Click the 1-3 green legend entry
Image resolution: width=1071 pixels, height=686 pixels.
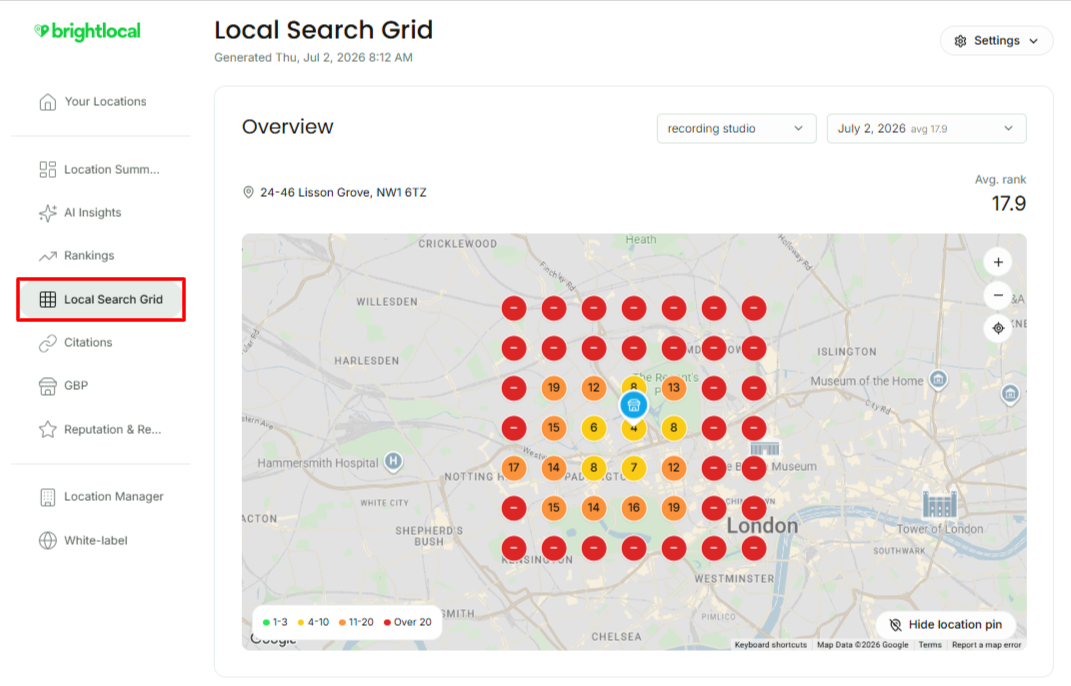pyautogui.click(x=275, y=622)
